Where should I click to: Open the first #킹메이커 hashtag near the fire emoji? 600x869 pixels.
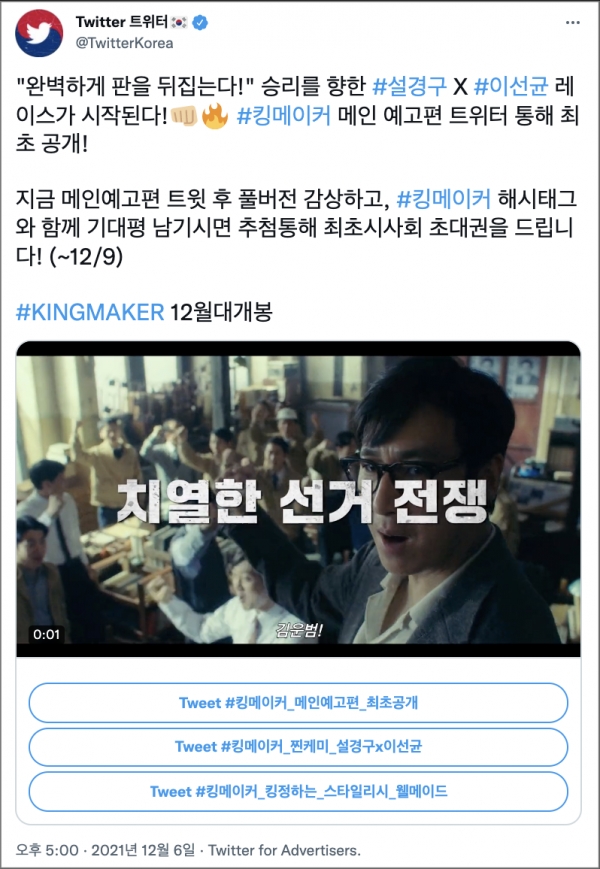pyautogui.click(x=283, y=116)
